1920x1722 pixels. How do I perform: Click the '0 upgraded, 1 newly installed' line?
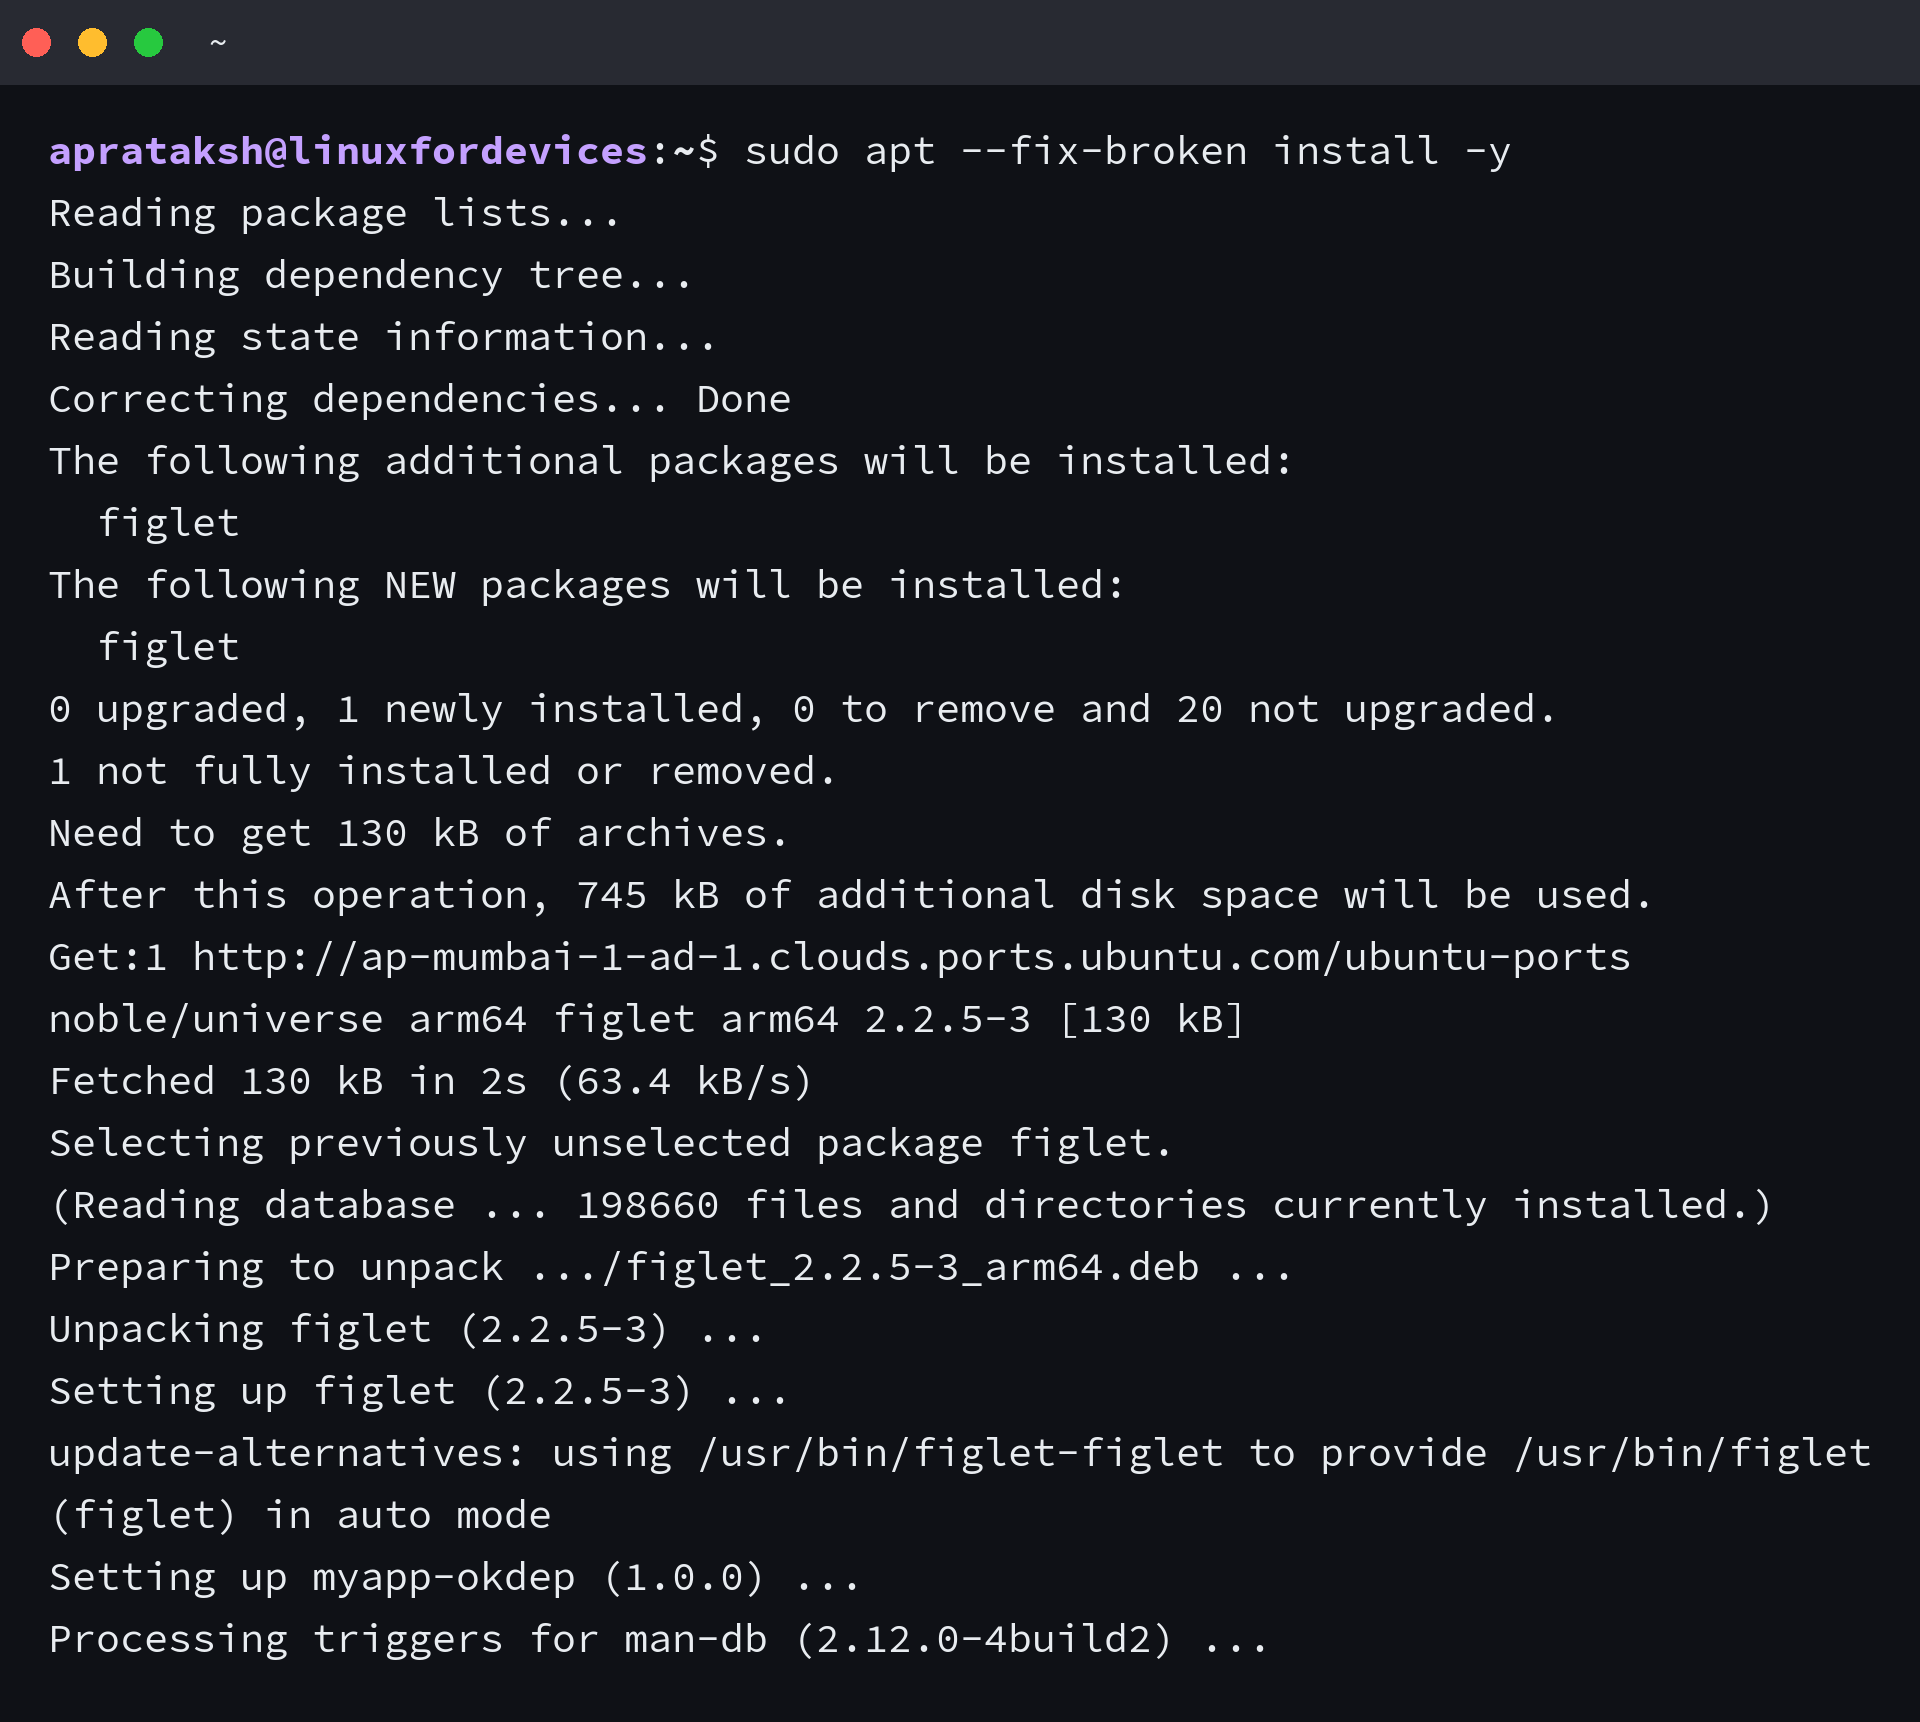point(803,710)
